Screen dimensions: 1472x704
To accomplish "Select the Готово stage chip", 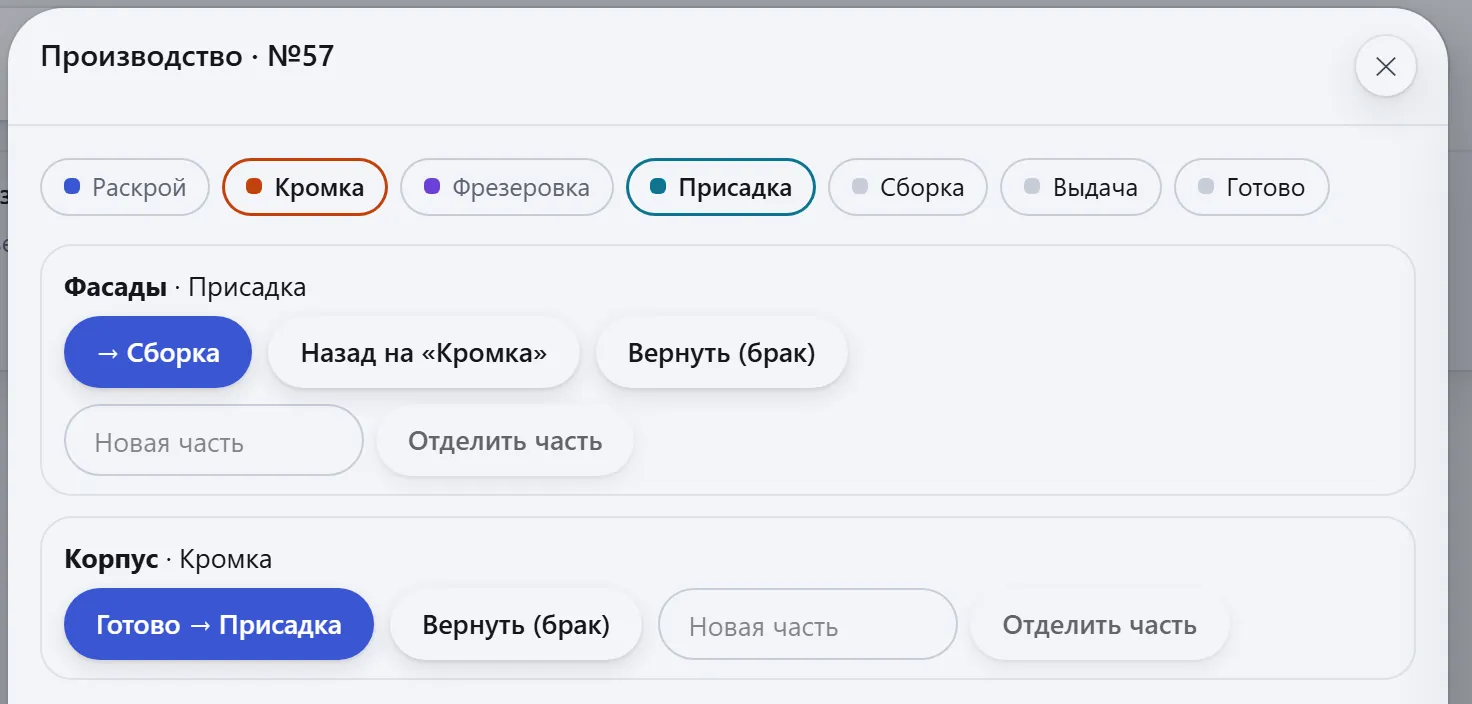I will tap(1252, 187).
